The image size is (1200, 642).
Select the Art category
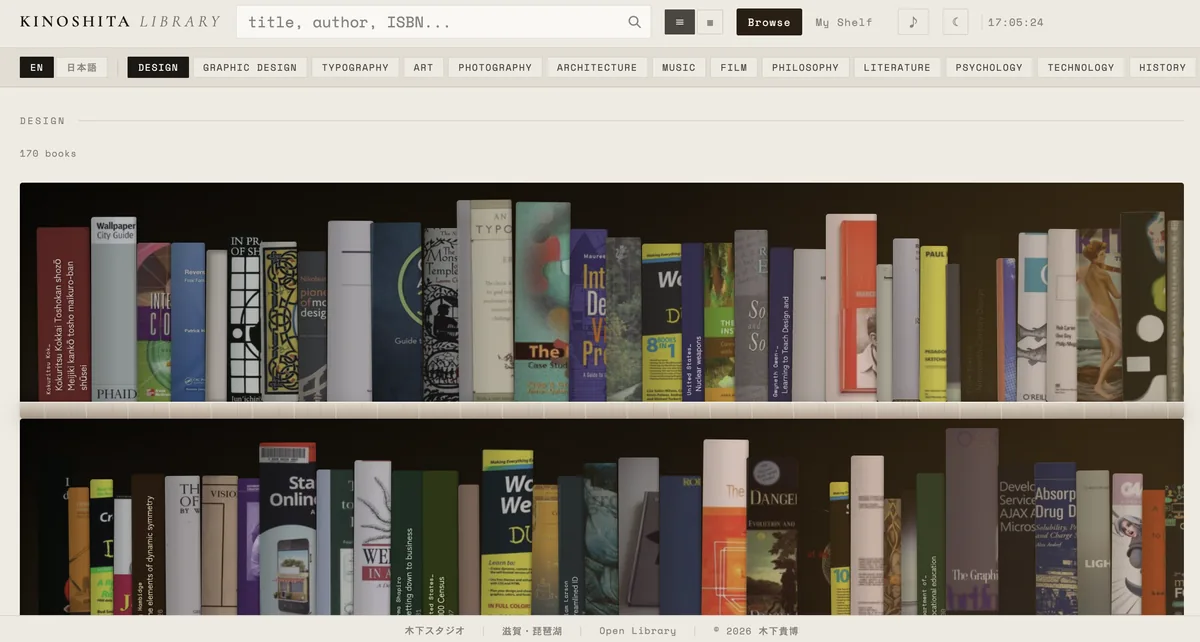coord(424,67)
